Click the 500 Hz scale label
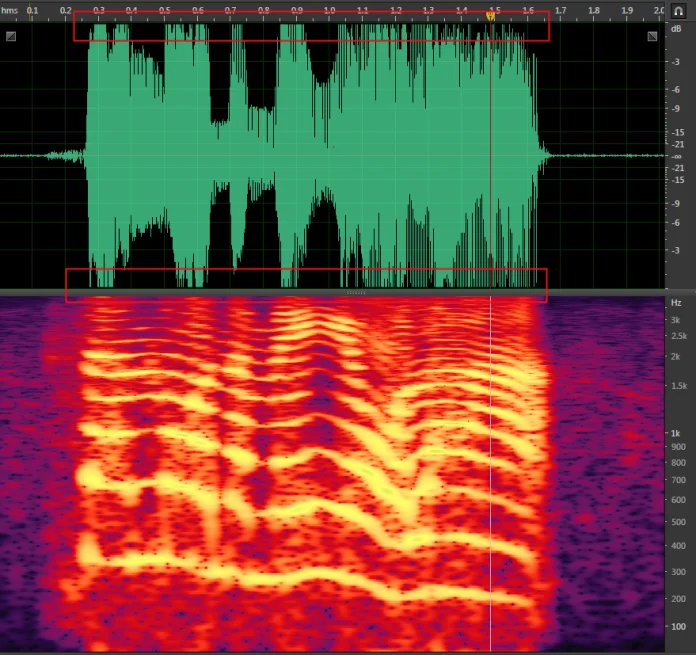696x655 pixels. [x=678, y=522]
